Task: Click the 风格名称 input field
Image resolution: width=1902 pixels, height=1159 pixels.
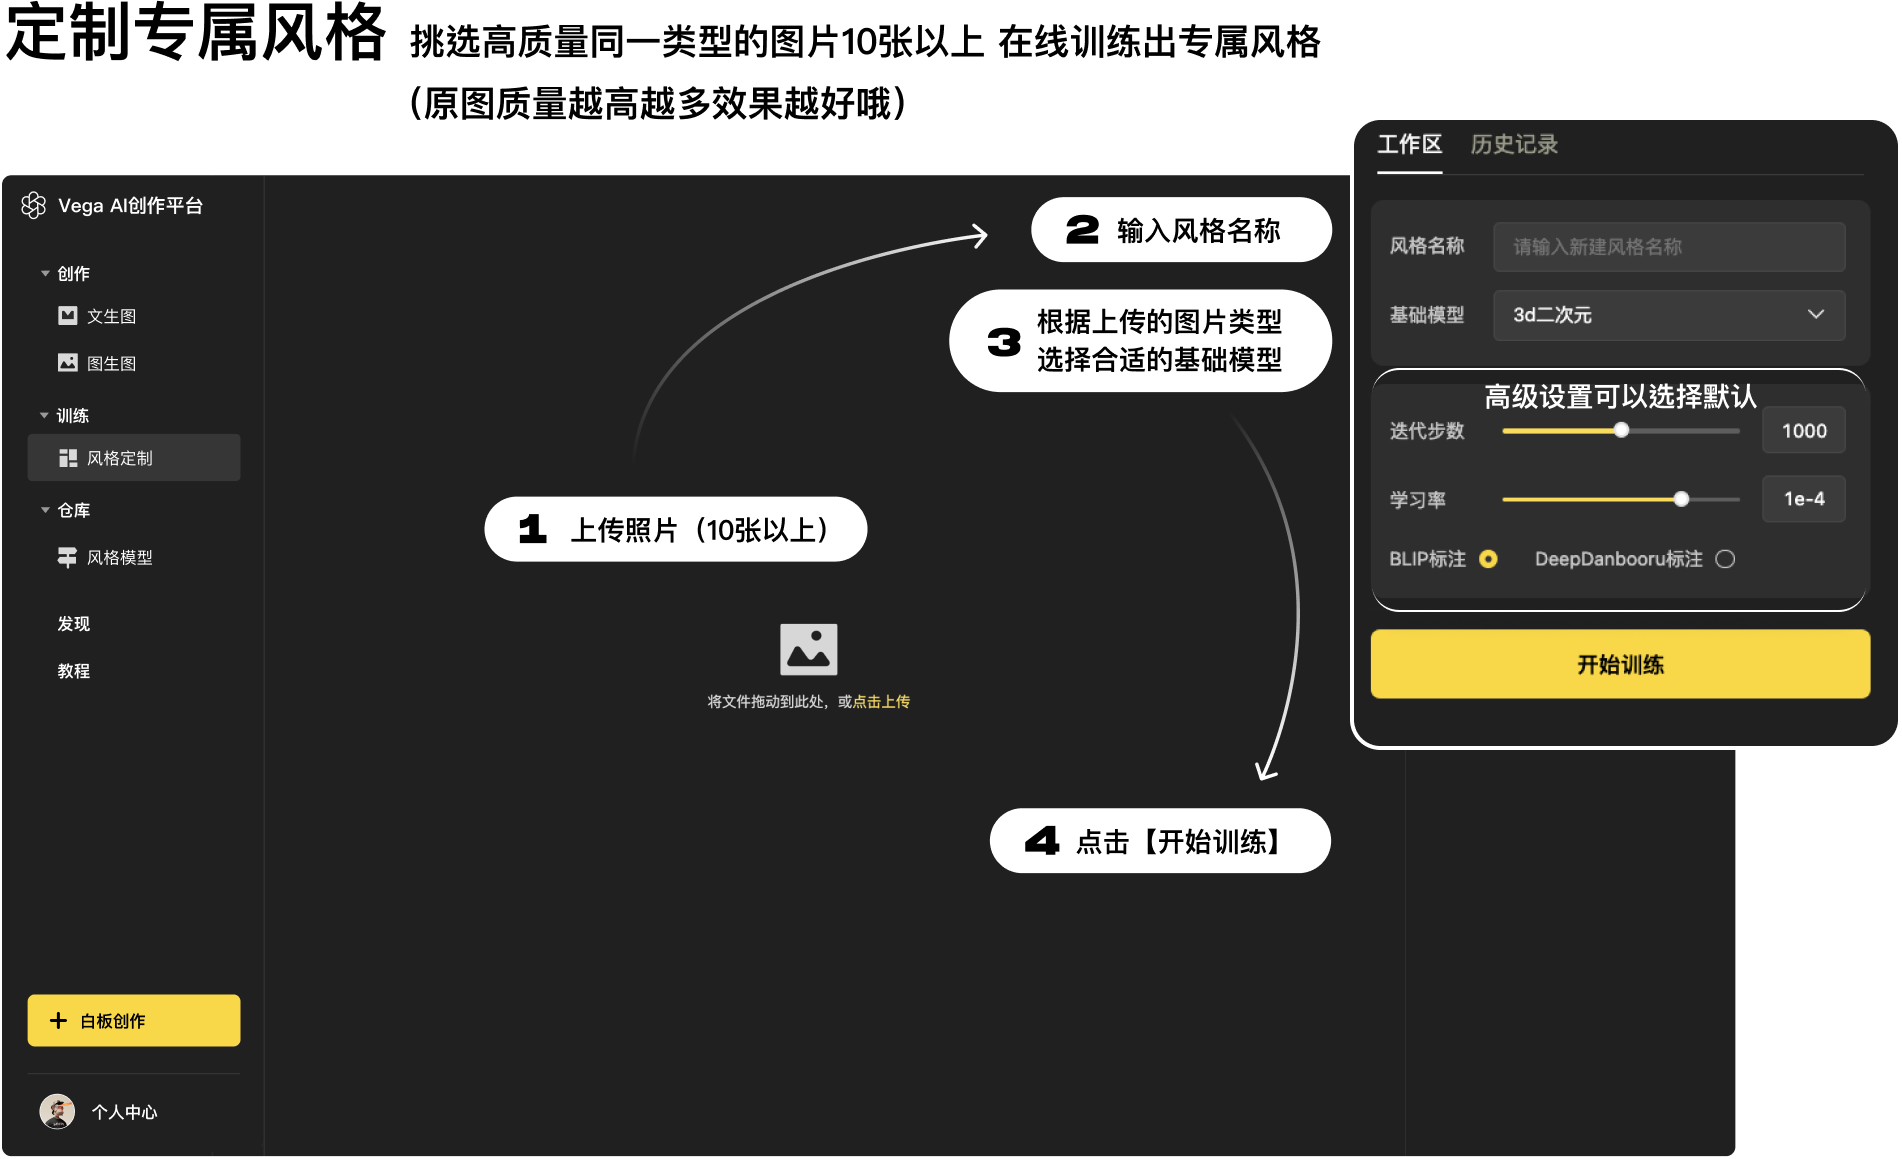Action: (1668, 247)
